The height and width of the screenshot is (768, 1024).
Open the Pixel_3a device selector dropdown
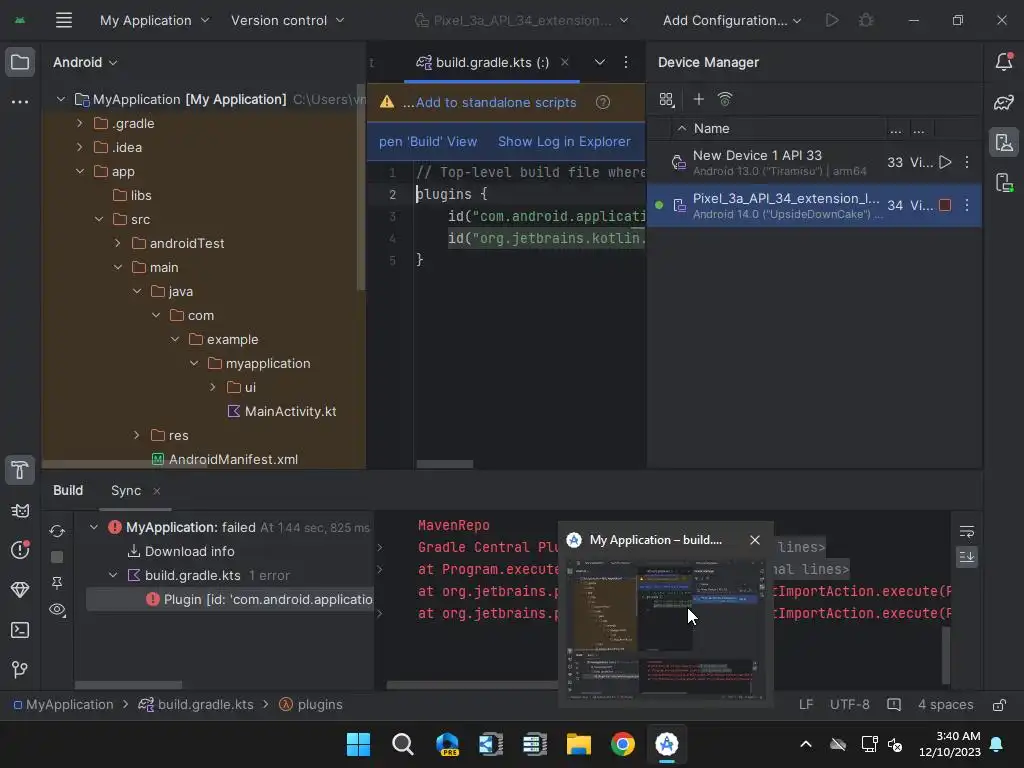point(522,20)
